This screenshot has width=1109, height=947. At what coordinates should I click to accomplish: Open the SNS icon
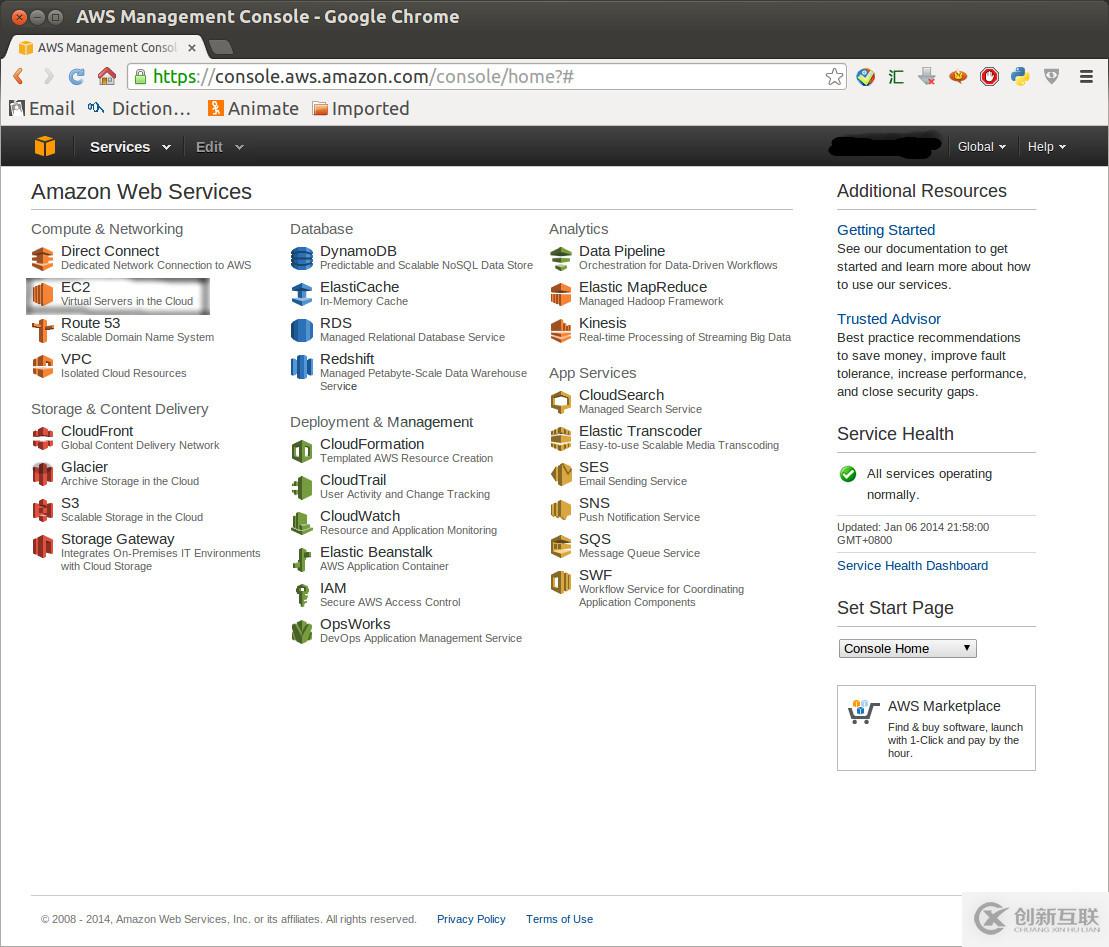(x=561, y=511)
